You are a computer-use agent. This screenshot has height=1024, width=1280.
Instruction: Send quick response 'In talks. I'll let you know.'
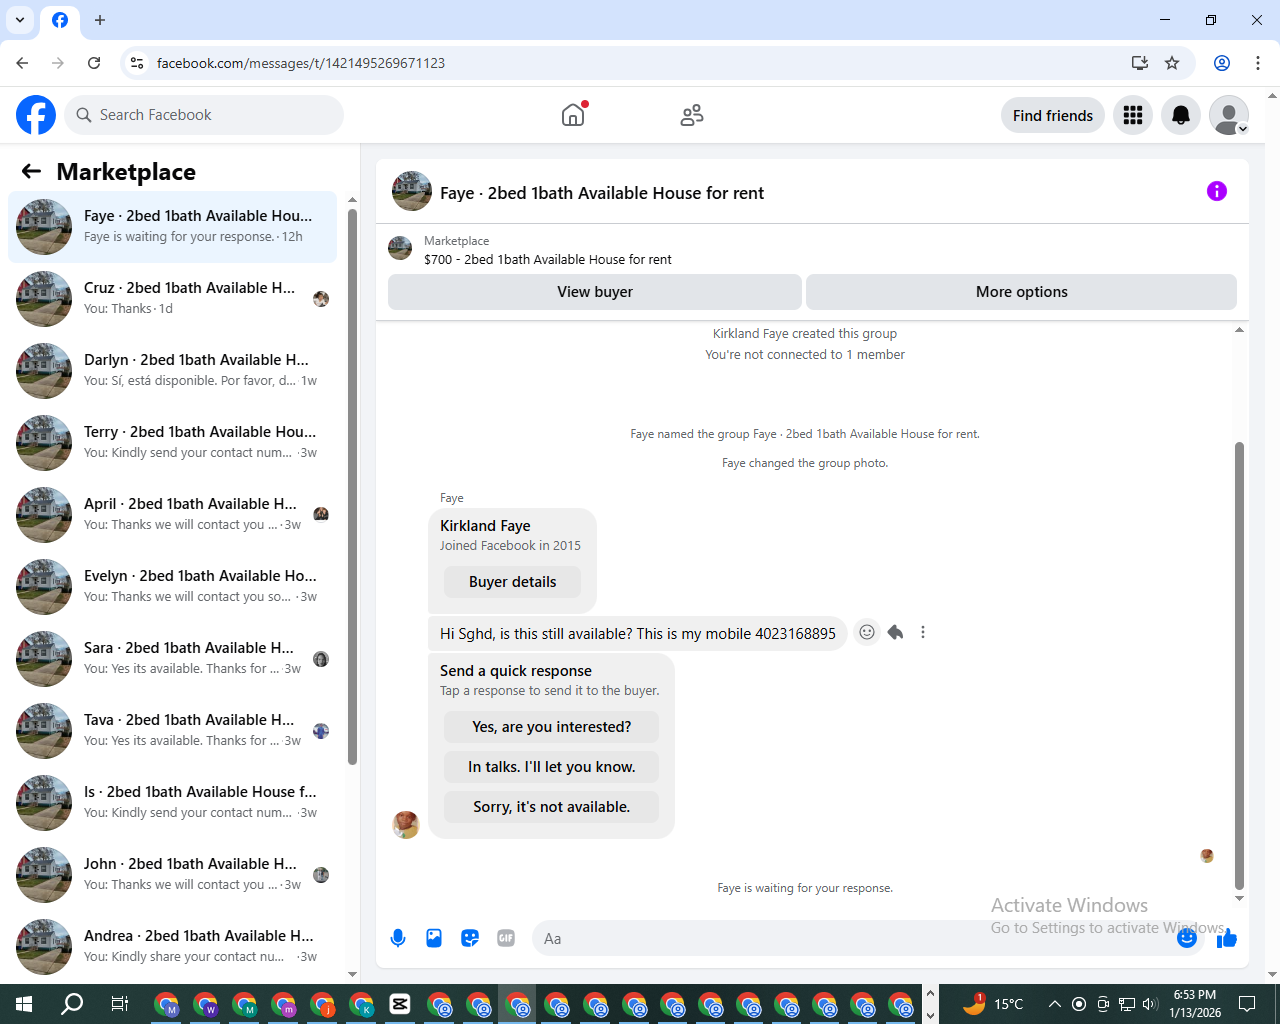click(x=552, y=767)
